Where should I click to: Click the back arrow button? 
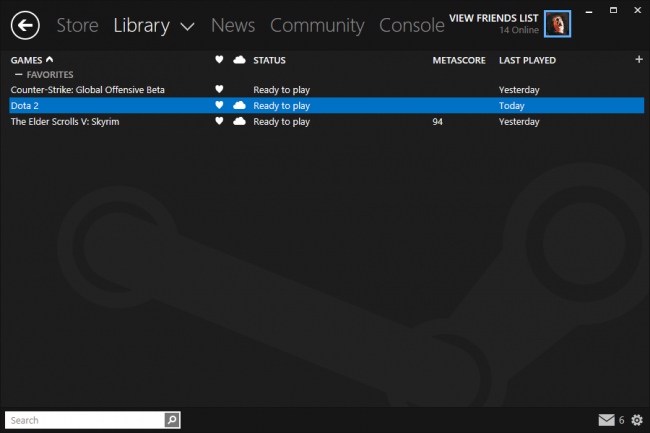[25, 26]
